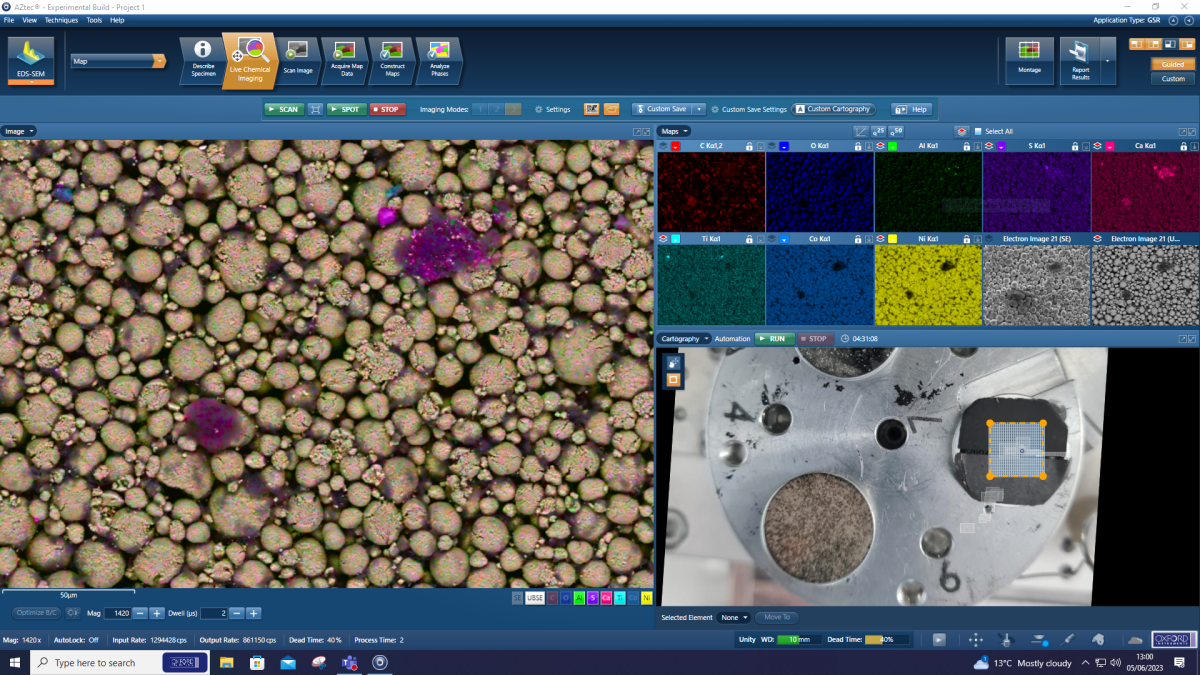Select the Scan Image step
The width and height of the screenshot is (1200, 675).
297,60
